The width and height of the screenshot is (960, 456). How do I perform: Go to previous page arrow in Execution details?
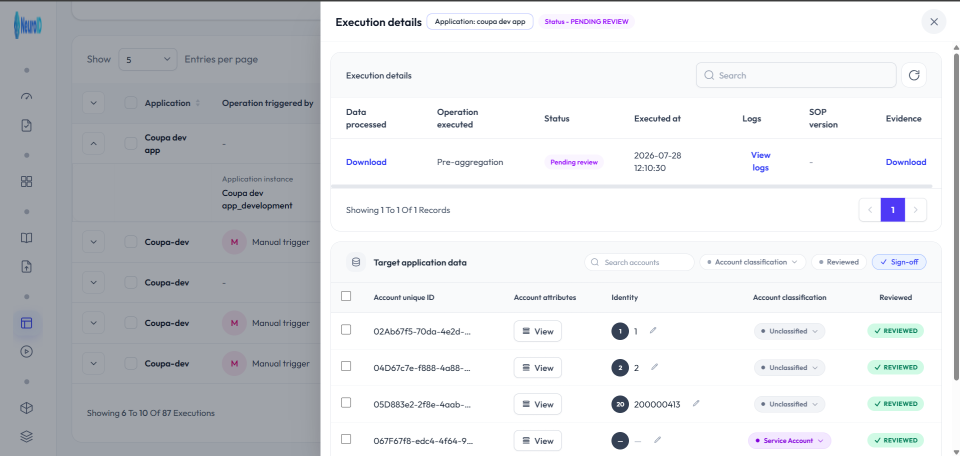[870, 210]
